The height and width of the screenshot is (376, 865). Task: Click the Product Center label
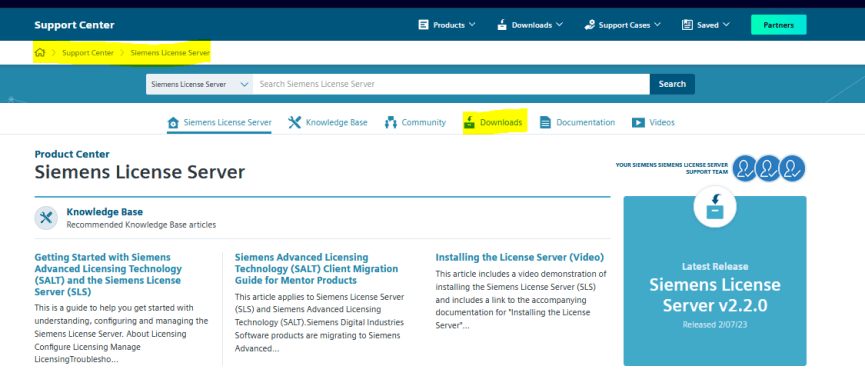[x=72, y=154]
